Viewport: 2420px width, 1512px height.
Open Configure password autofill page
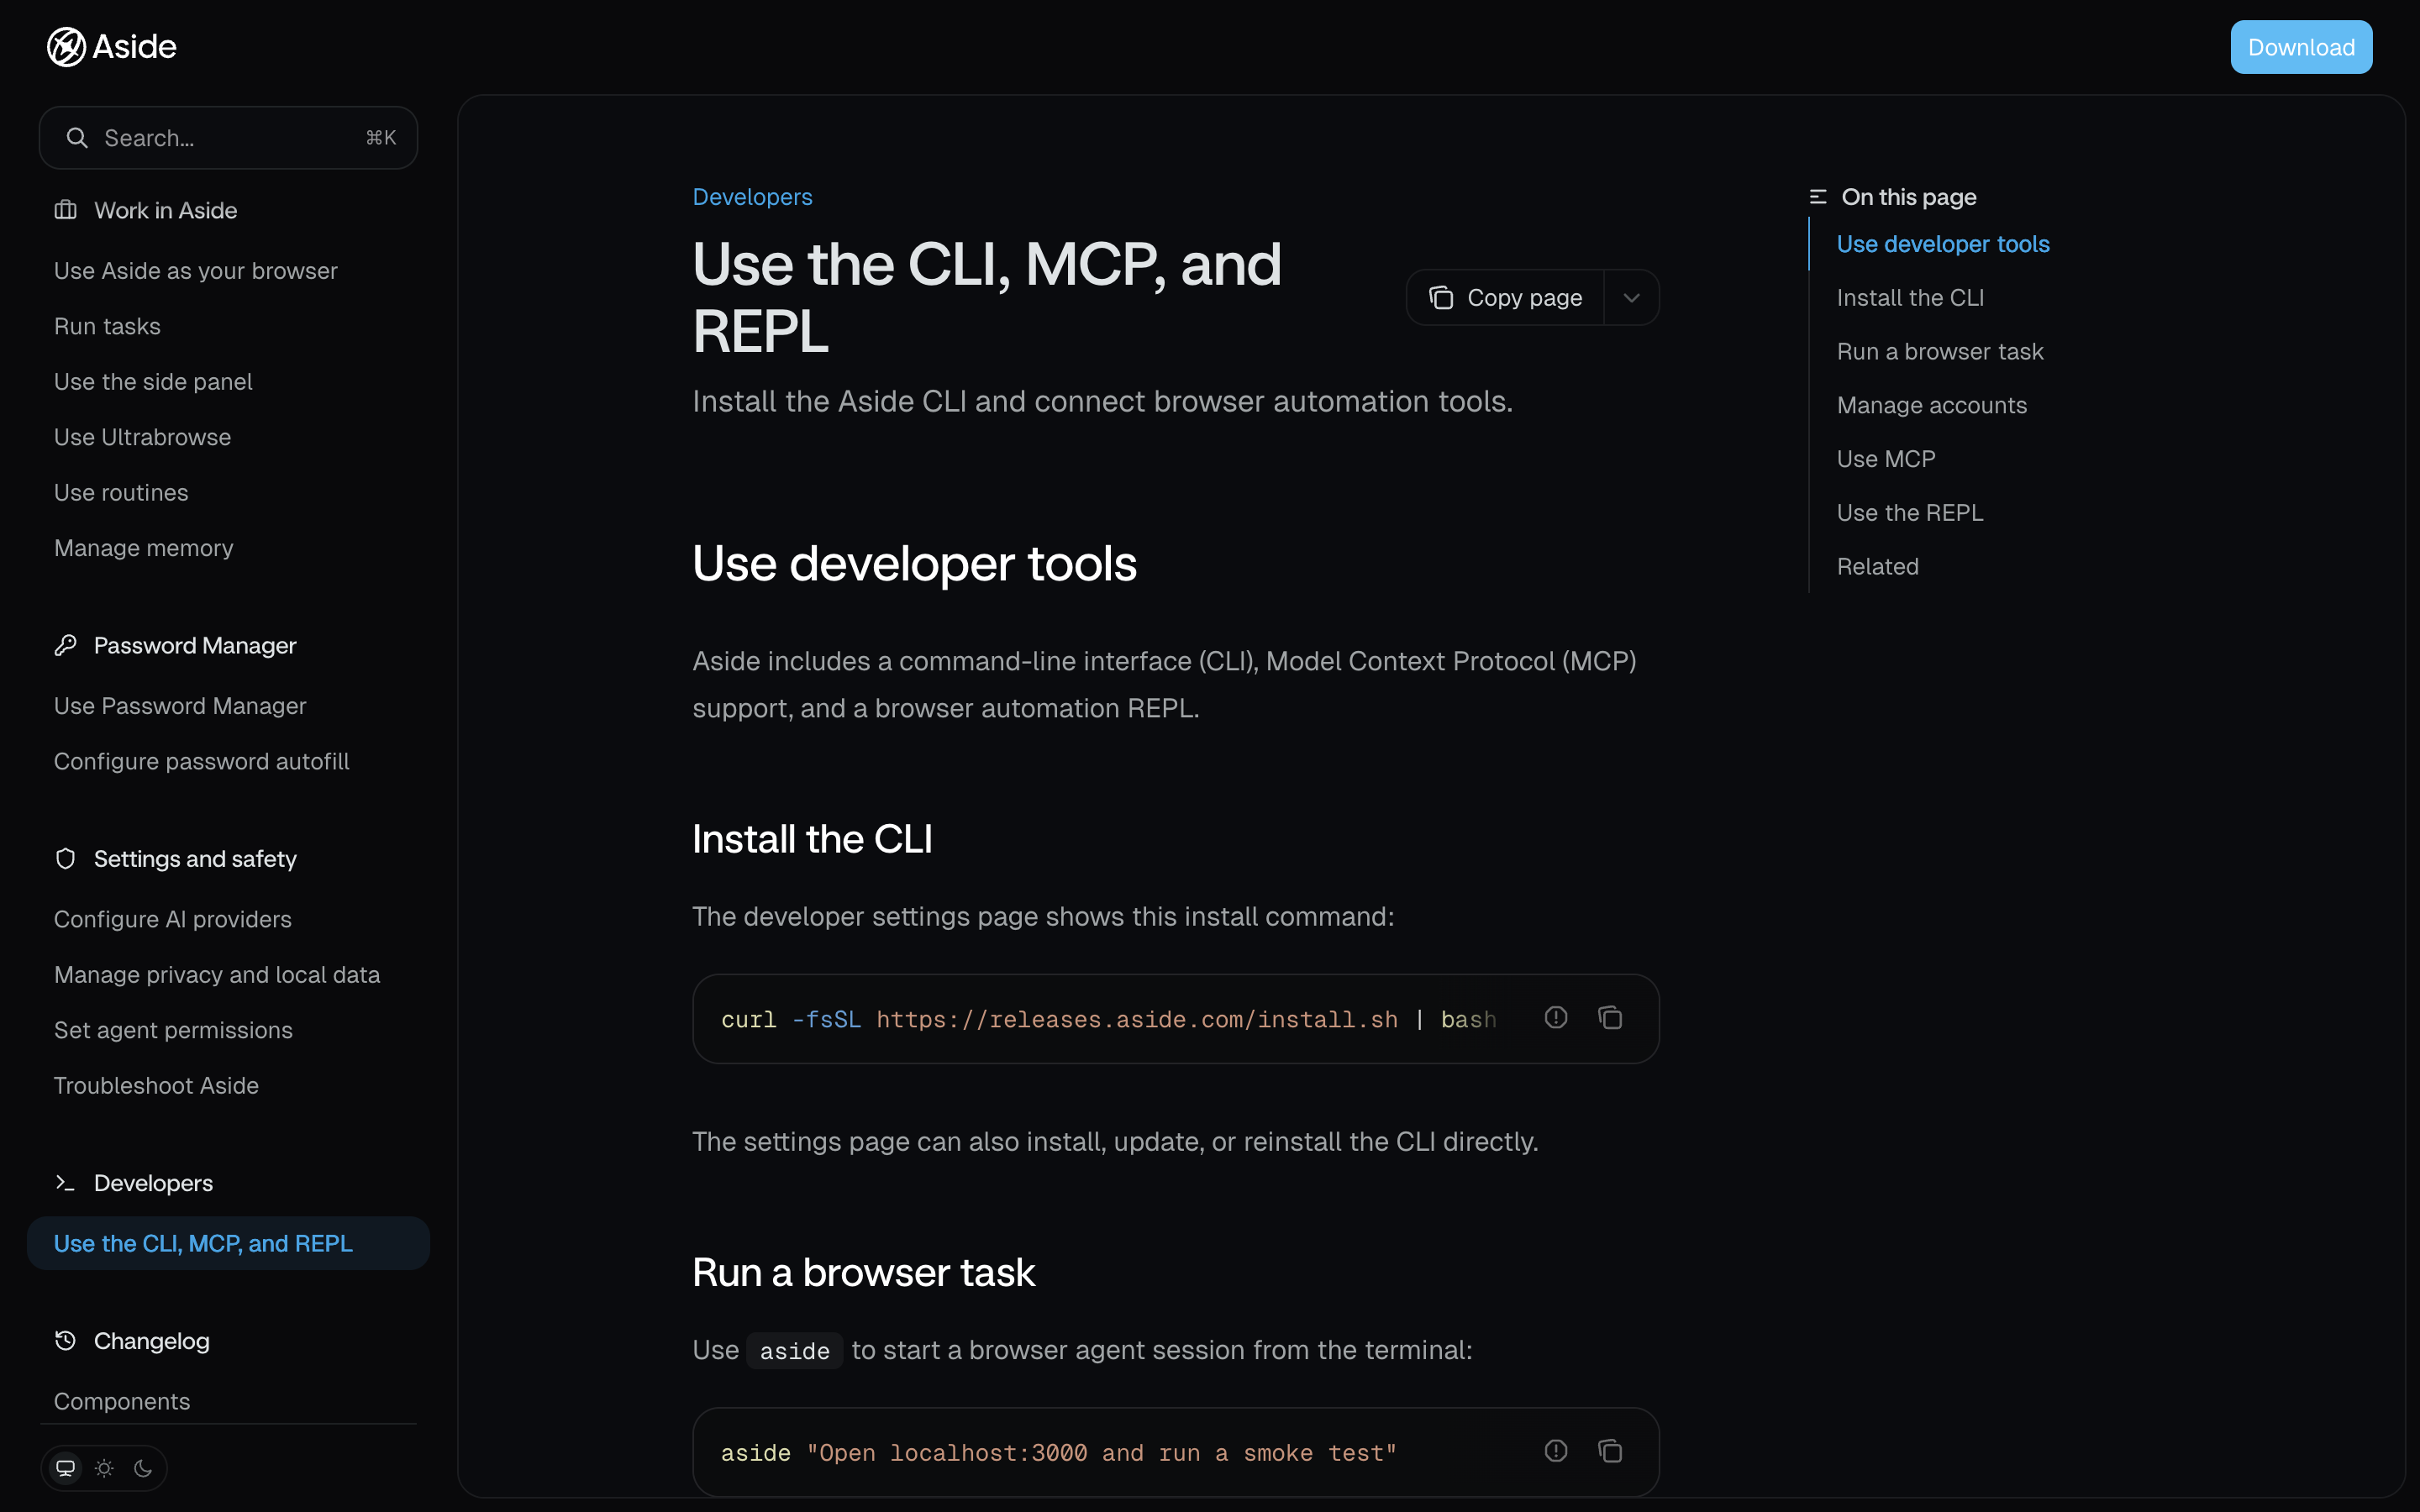pos(202,761)
